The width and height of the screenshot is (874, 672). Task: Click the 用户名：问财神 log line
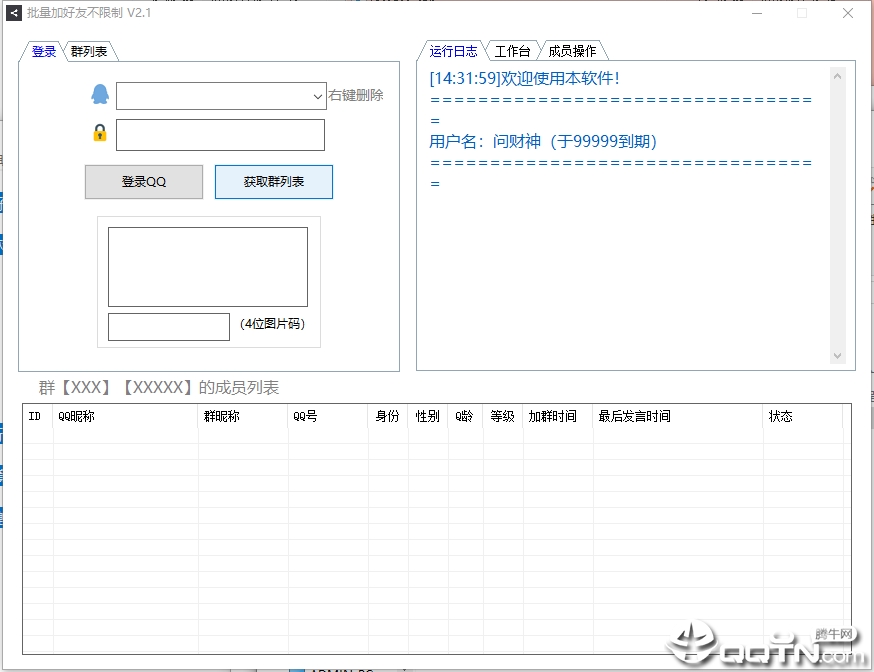[x=543, y=142]
